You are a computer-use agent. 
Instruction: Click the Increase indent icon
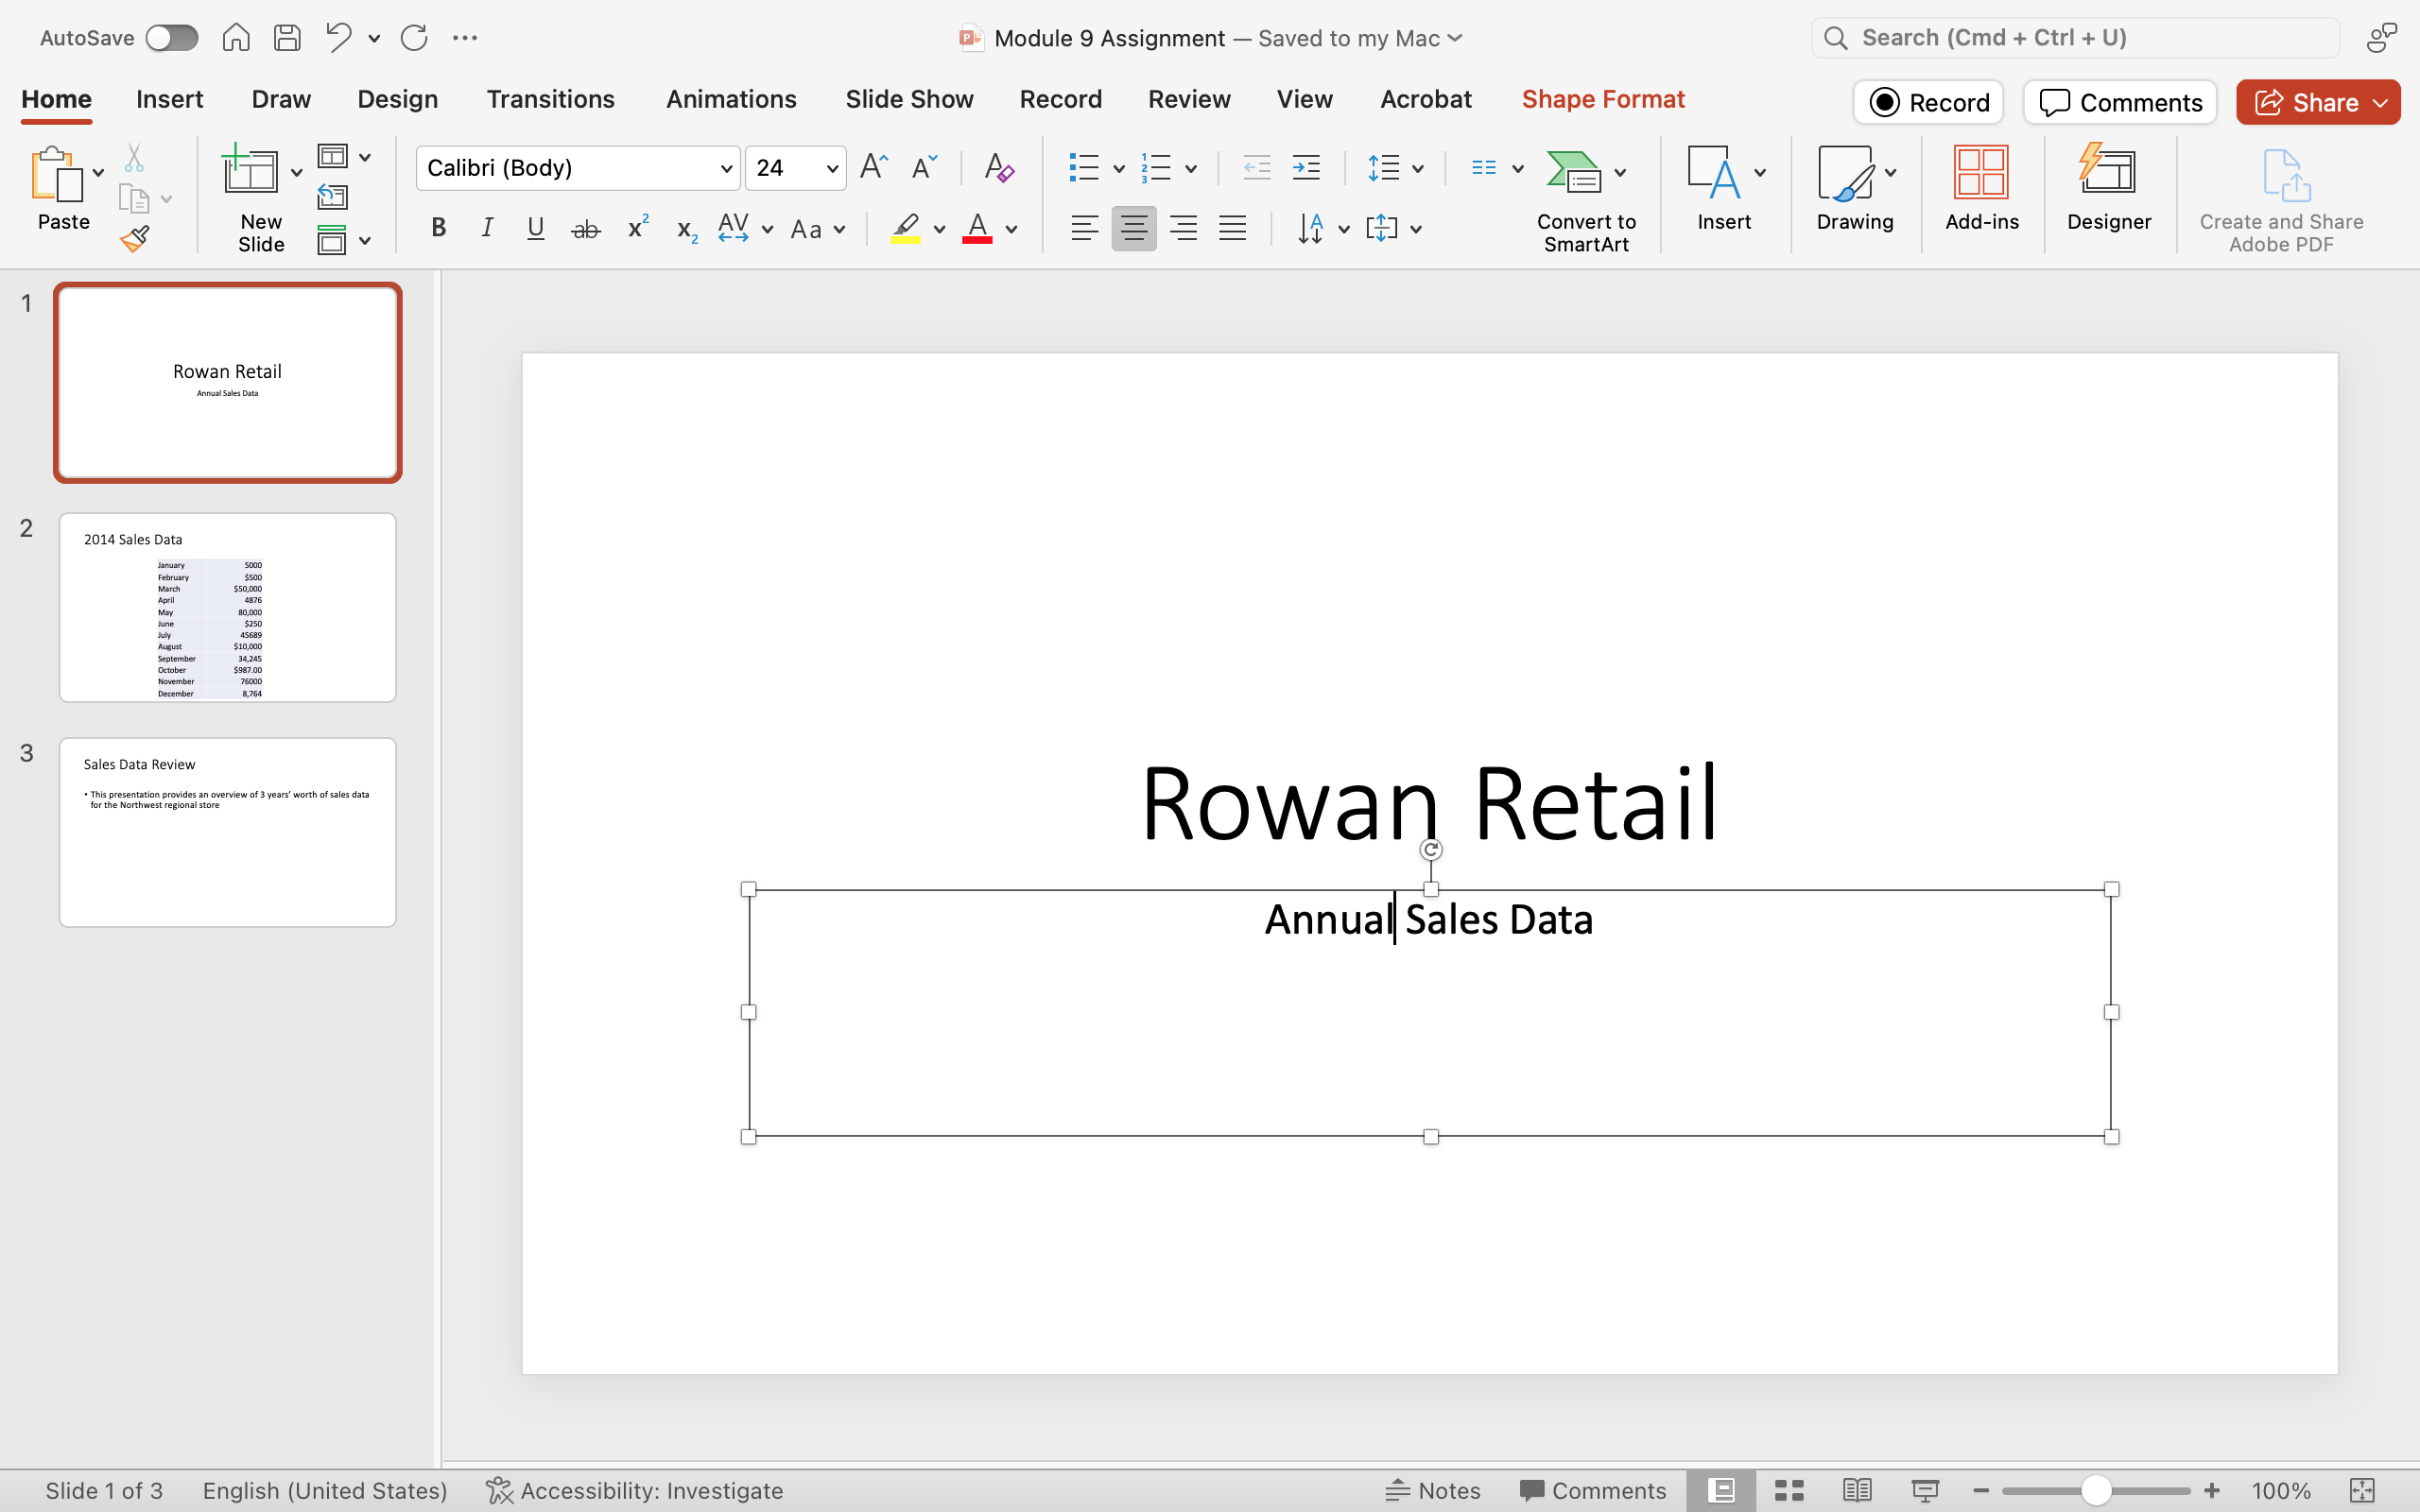(1306, 167)
